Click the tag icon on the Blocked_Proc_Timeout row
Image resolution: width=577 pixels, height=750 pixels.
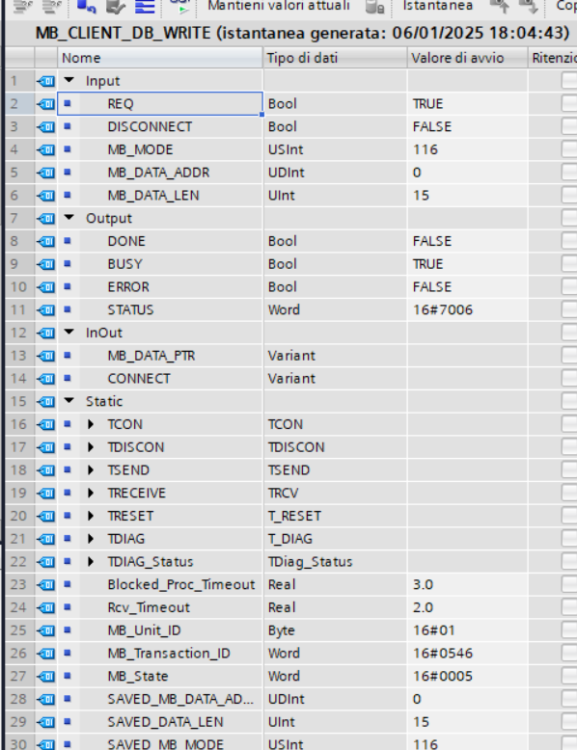pyautogui.click(x=46, y=585)
